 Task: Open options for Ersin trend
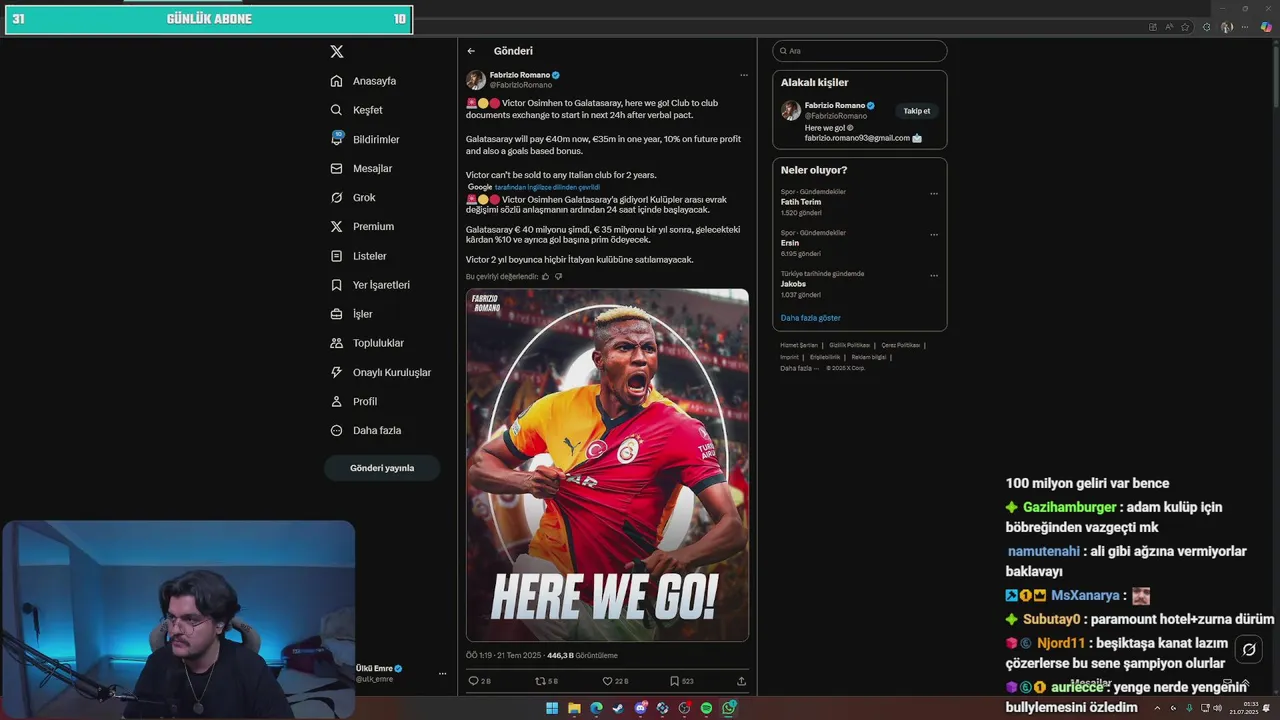(934, 234)
